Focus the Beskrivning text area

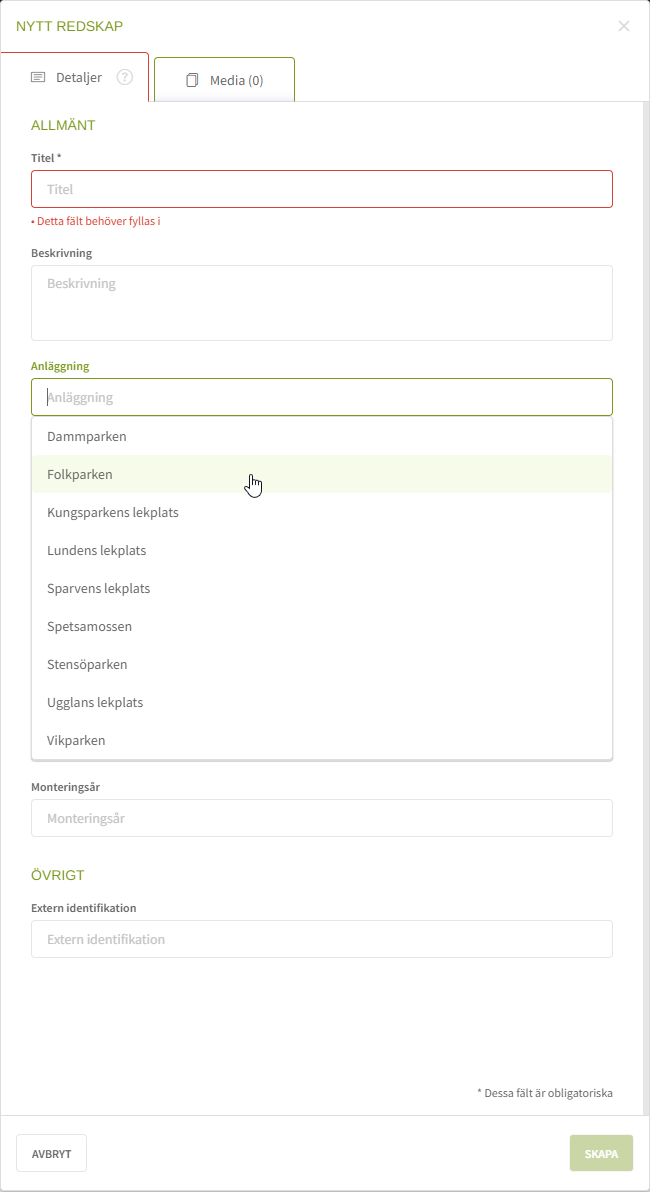(321, 303)
